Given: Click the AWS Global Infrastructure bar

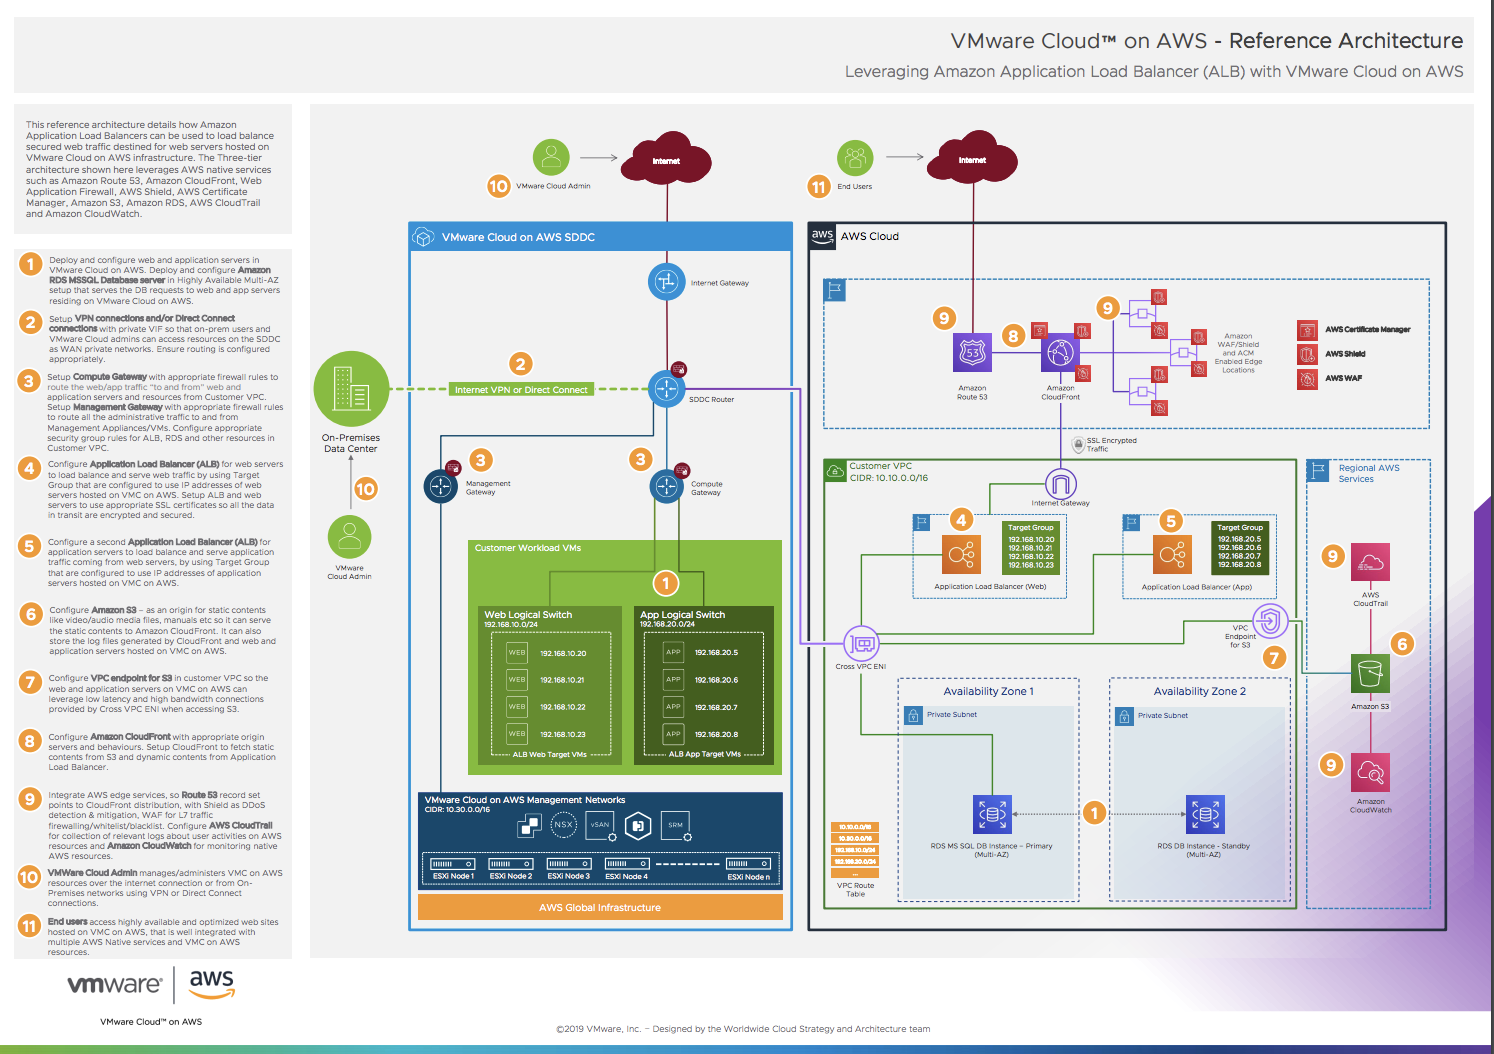Looking at the screenshot, I should (x=600, y=907).
